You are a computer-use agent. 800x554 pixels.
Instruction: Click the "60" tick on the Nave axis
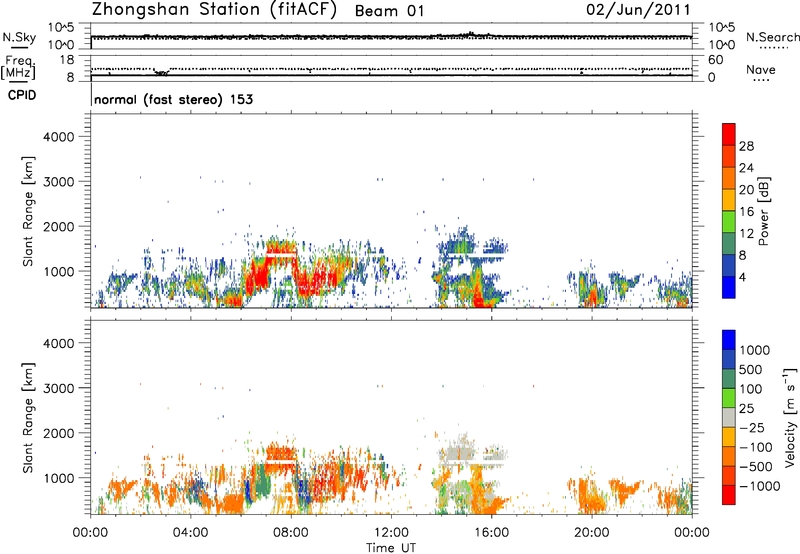coord(715,60)
